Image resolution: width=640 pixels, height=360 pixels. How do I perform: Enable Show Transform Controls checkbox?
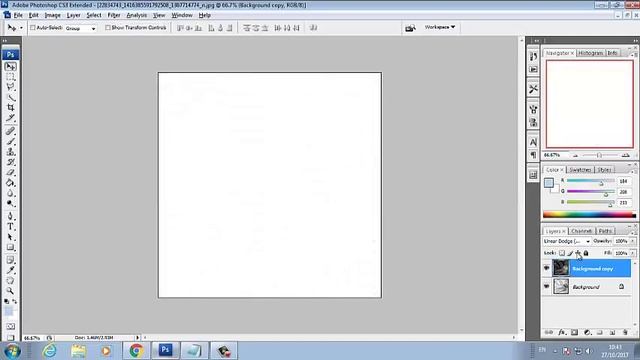[108, 28]
